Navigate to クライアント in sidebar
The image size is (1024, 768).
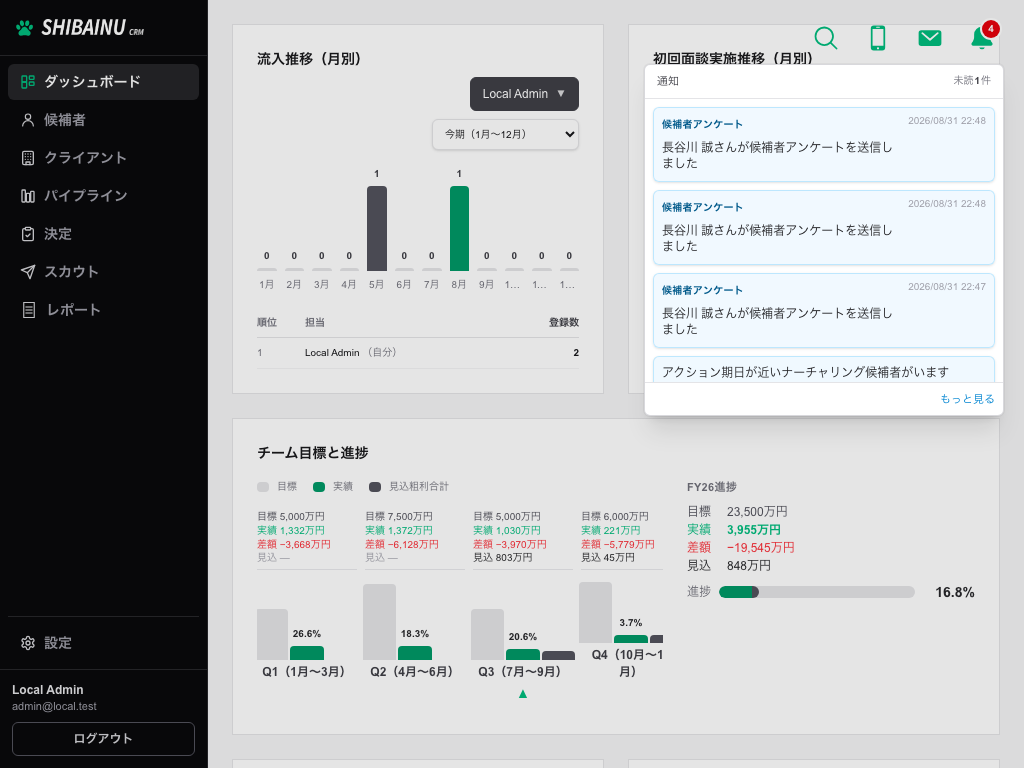[x=103, y=158]
